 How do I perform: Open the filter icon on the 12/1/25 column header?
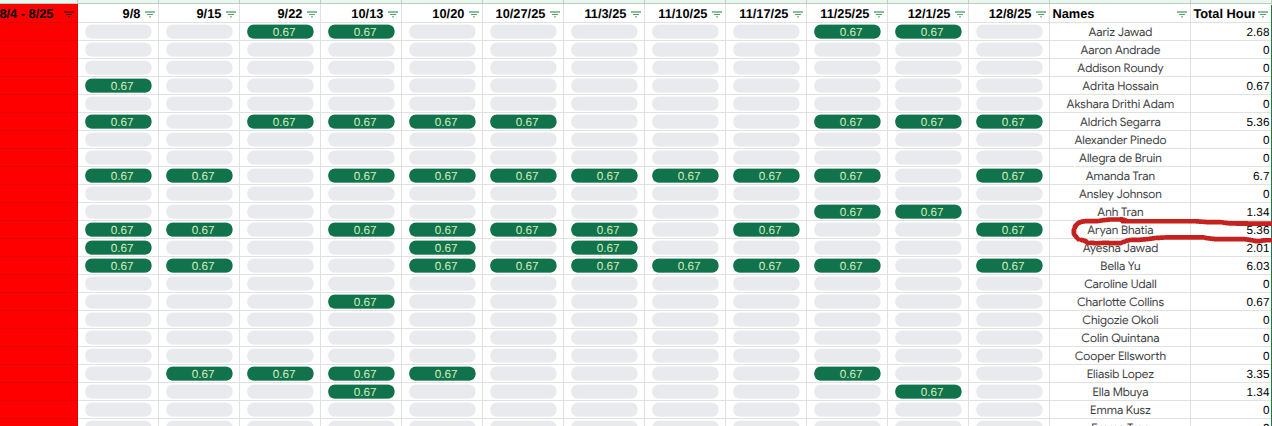click(960, 14)
